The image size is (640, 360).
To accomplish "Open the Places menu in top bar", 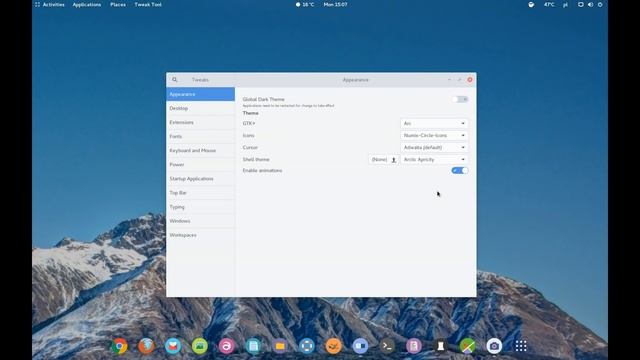I will 118,4.
